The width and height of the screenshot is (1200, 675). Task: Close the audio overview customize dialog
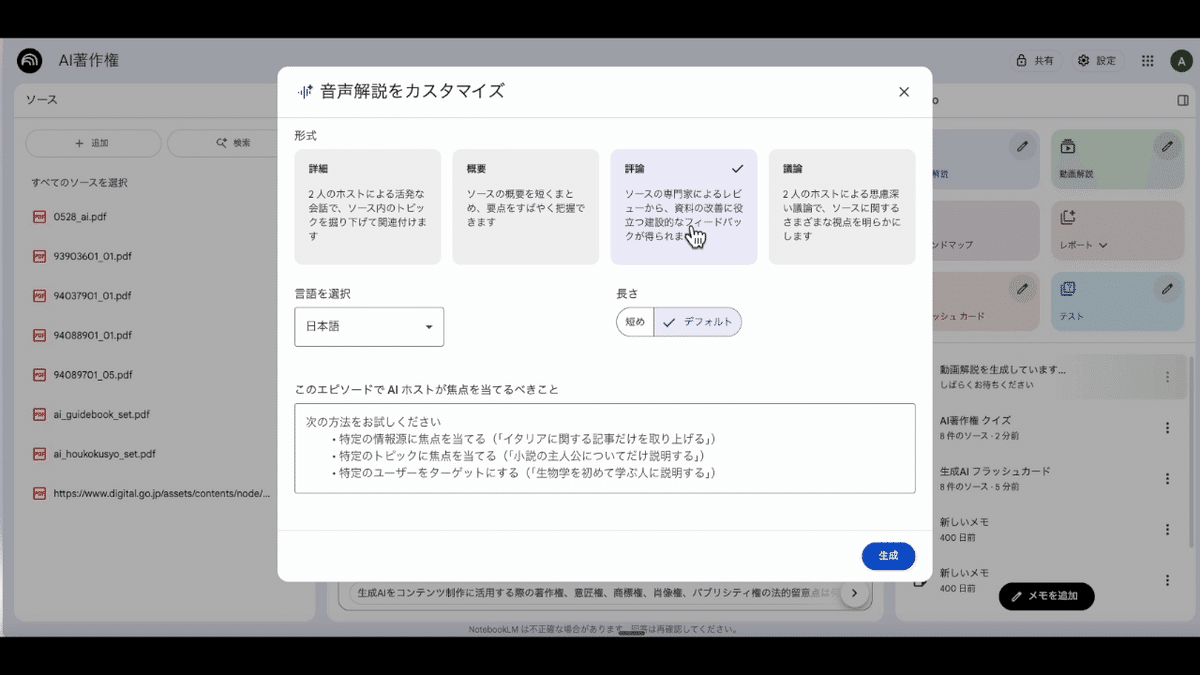(x=903, y=92)
